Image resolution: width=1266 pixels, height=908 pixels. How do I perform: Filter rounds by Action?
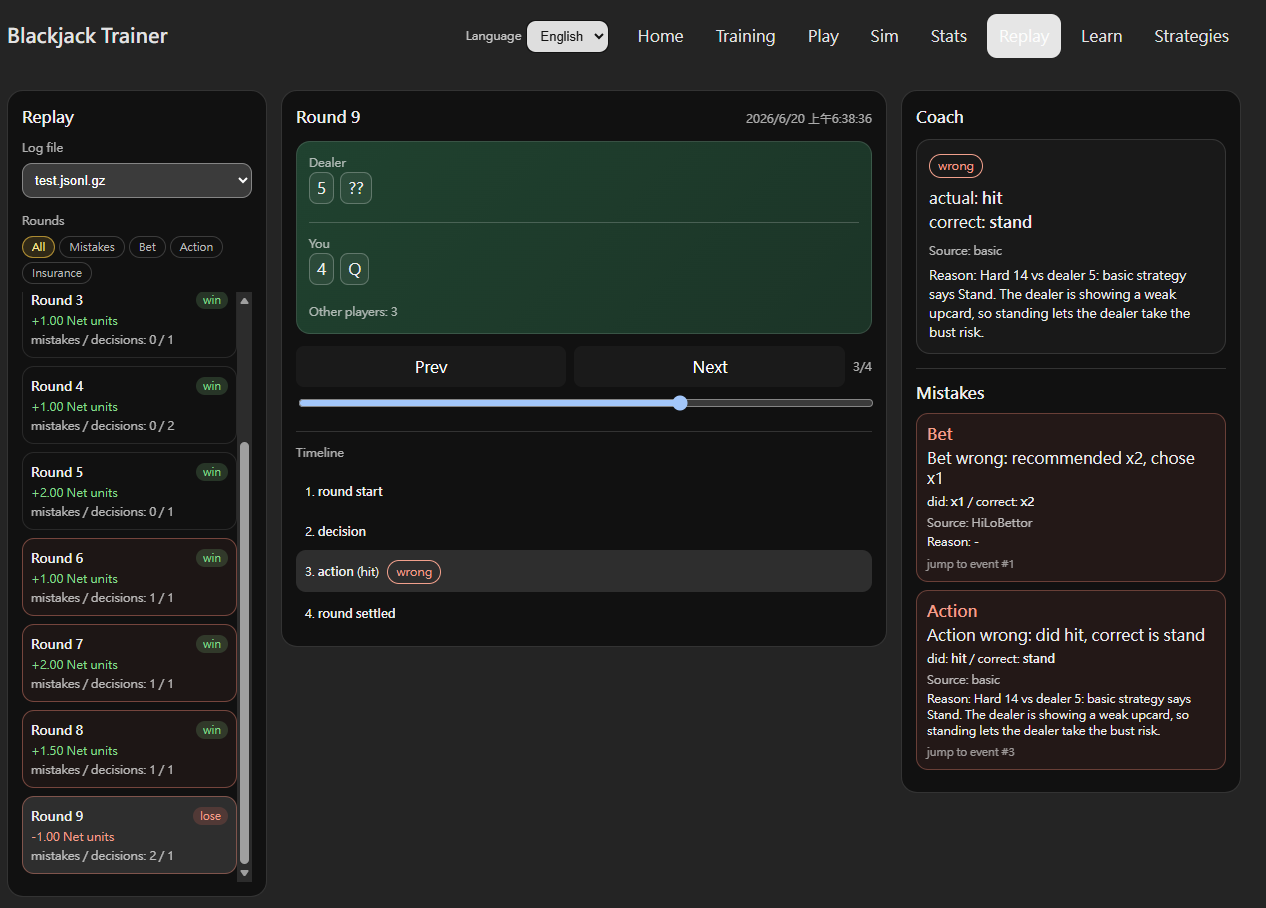click(x=196, y=247)
